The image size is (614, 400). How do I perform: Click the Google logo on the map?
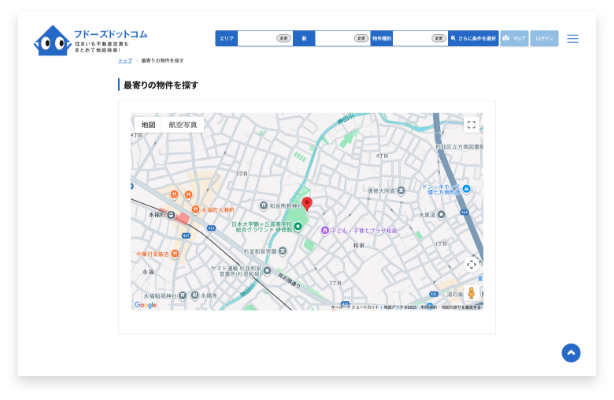146,305
